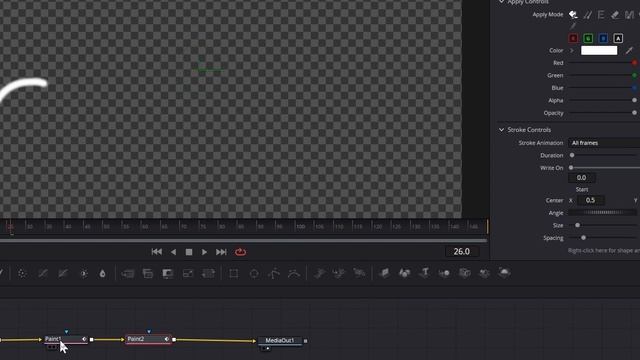This screenshot has height=360, width=640.
Task: Add a pEmitter particle tool from toolbar
Action: (x=319, y=273)
